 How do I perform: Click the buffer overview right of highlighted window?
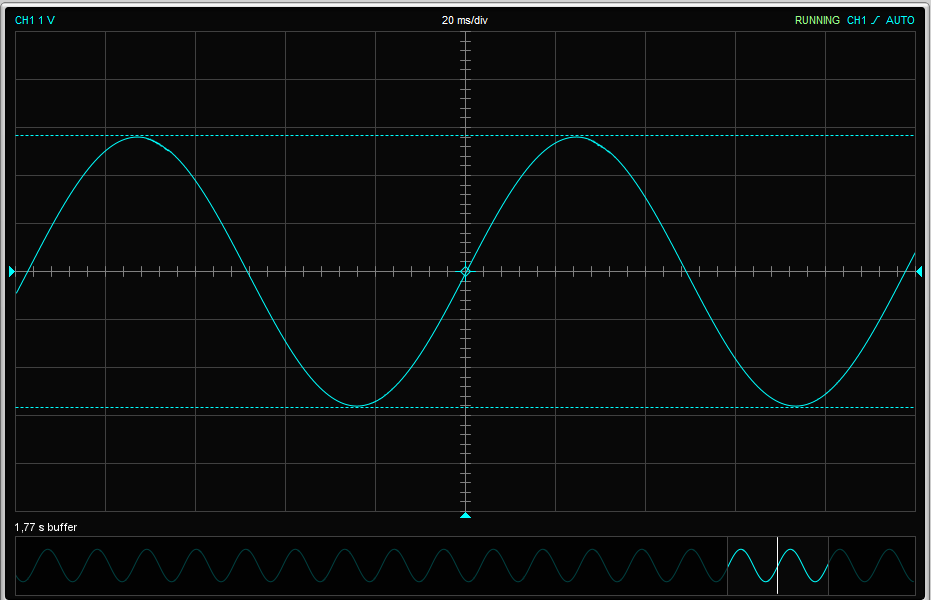(x=871, y=565)
